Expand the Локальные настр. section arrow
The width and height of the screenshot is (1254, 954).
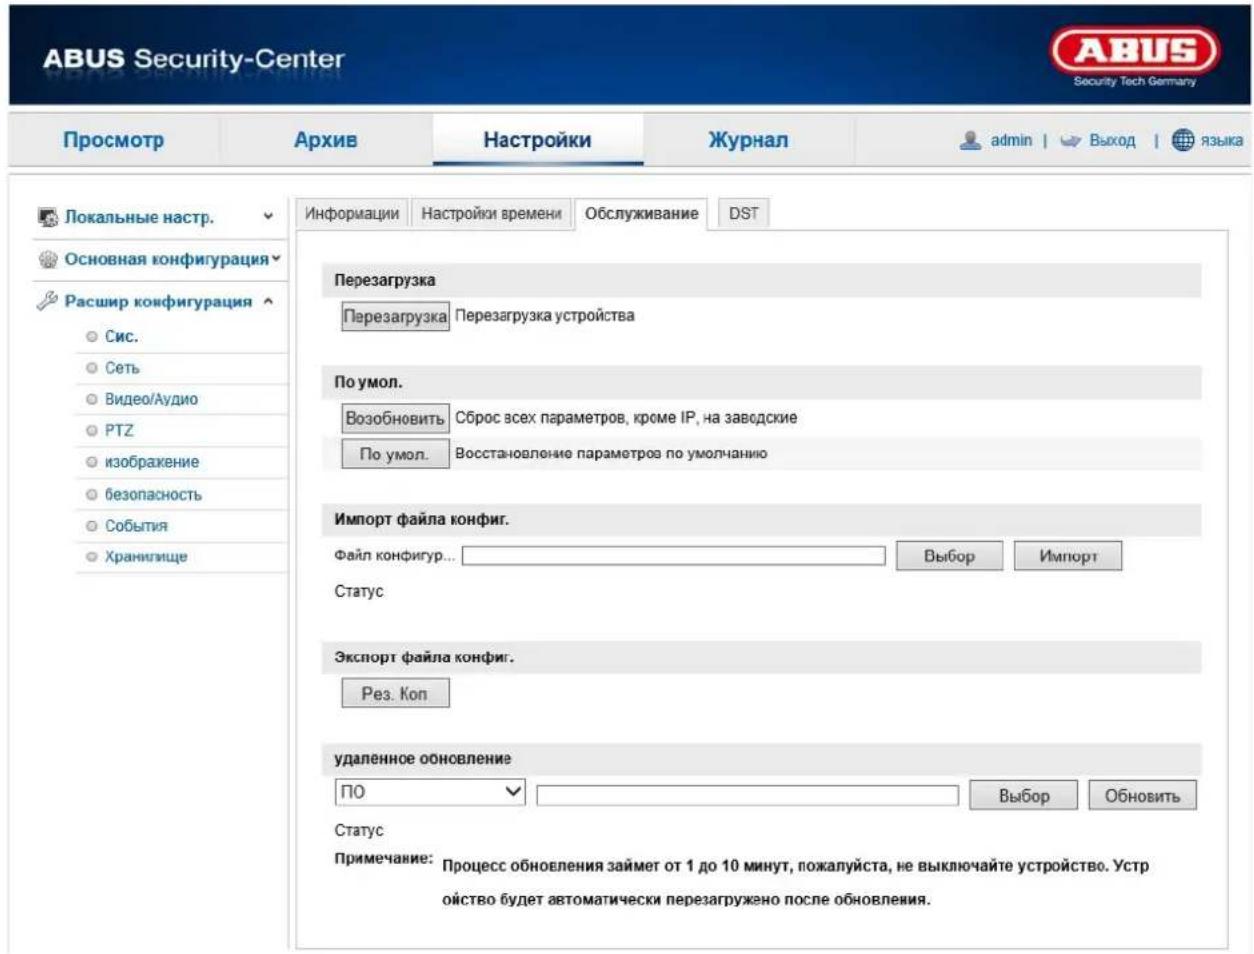(x=268, y=217)
